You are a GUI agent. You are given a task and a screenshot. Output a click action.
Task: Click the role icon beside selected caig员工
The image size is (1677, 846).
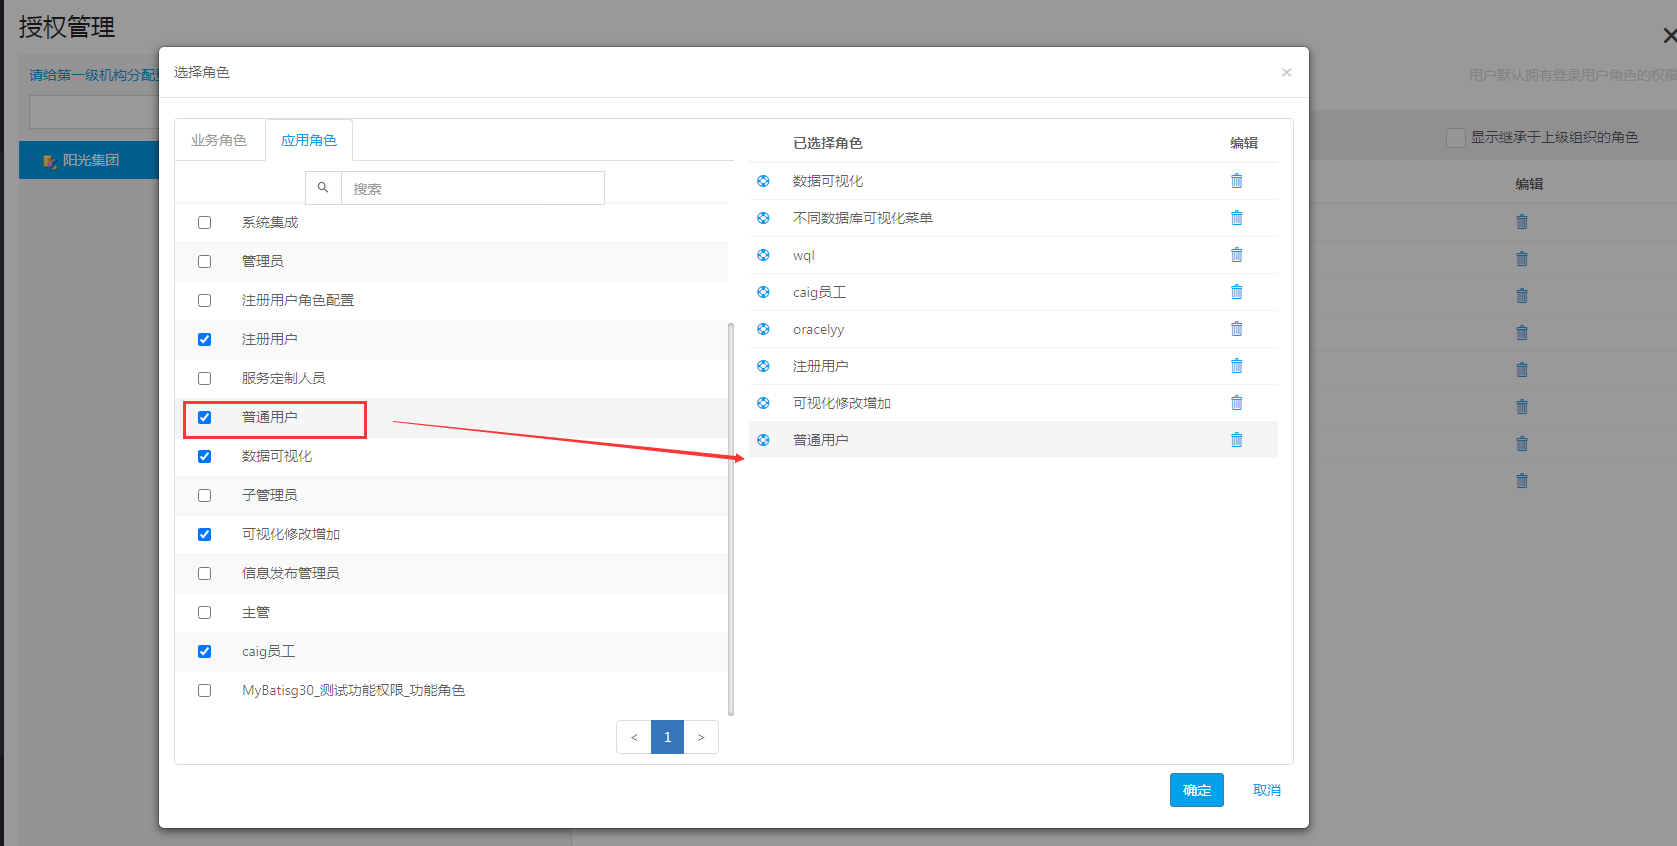pyautogui.click(x=763, y=292)
